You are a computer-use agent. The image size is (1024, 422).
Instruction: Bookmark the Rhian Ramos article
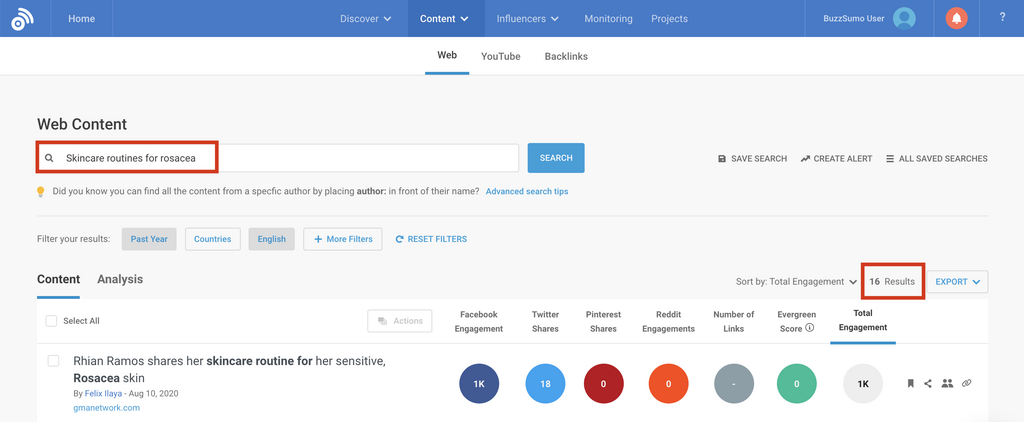[x=911, y=383]
